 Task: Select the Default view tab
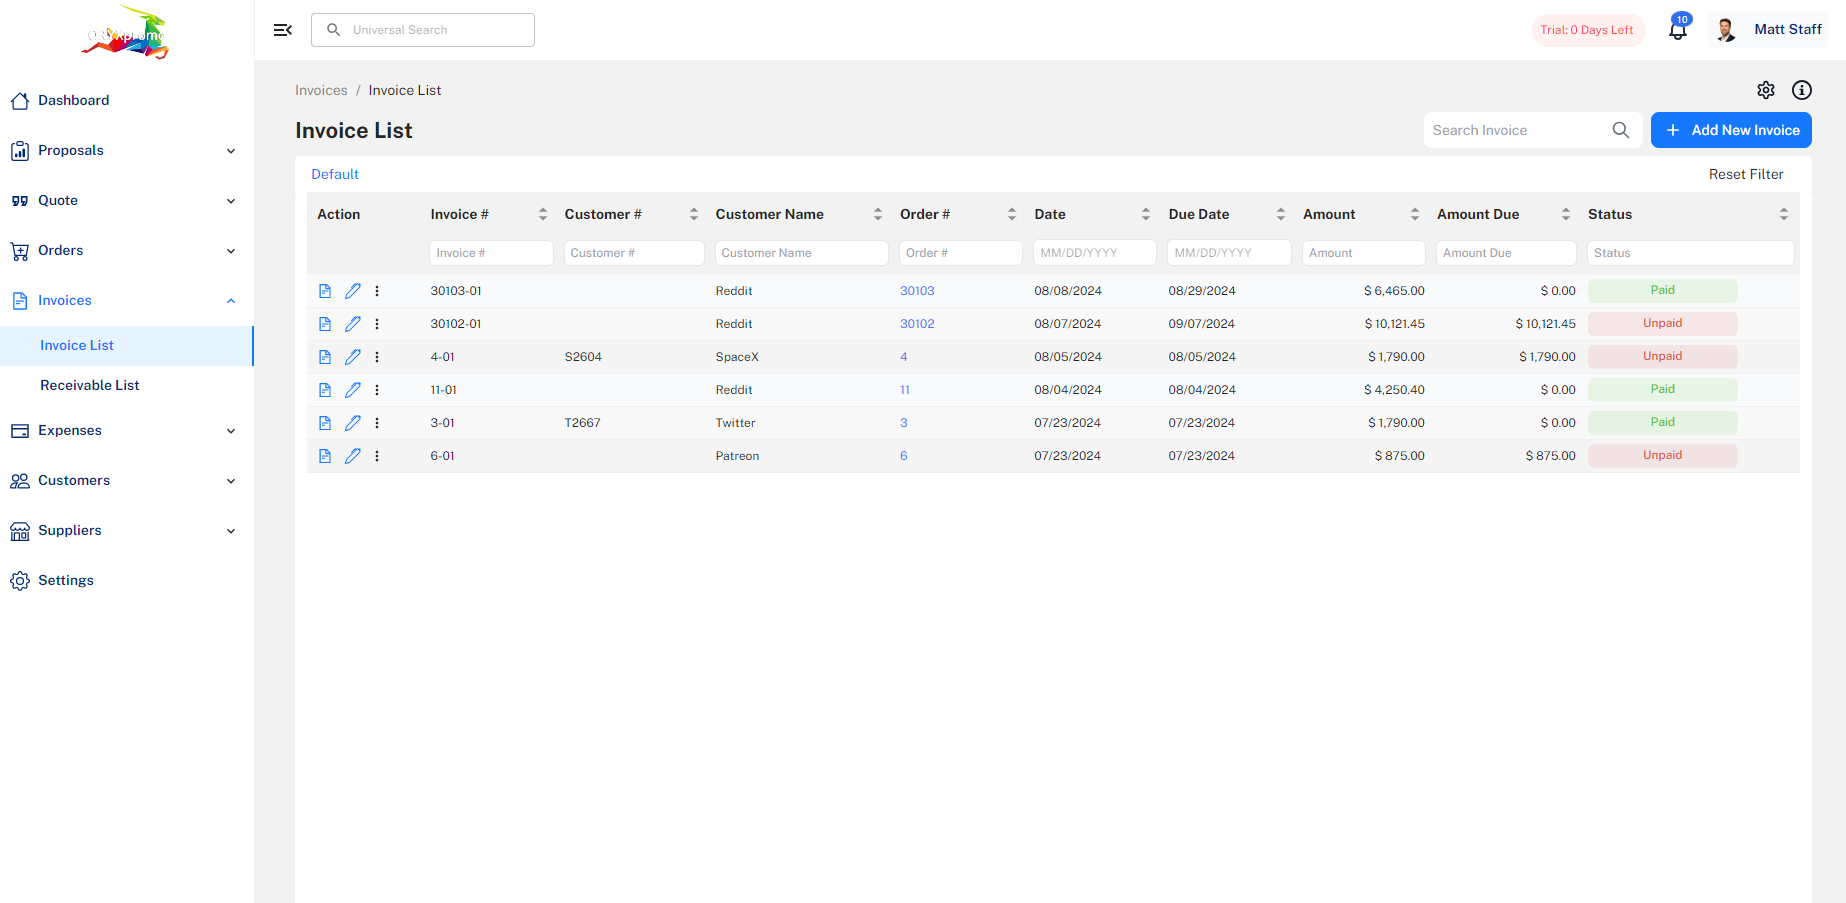click(x=335, y=174)
